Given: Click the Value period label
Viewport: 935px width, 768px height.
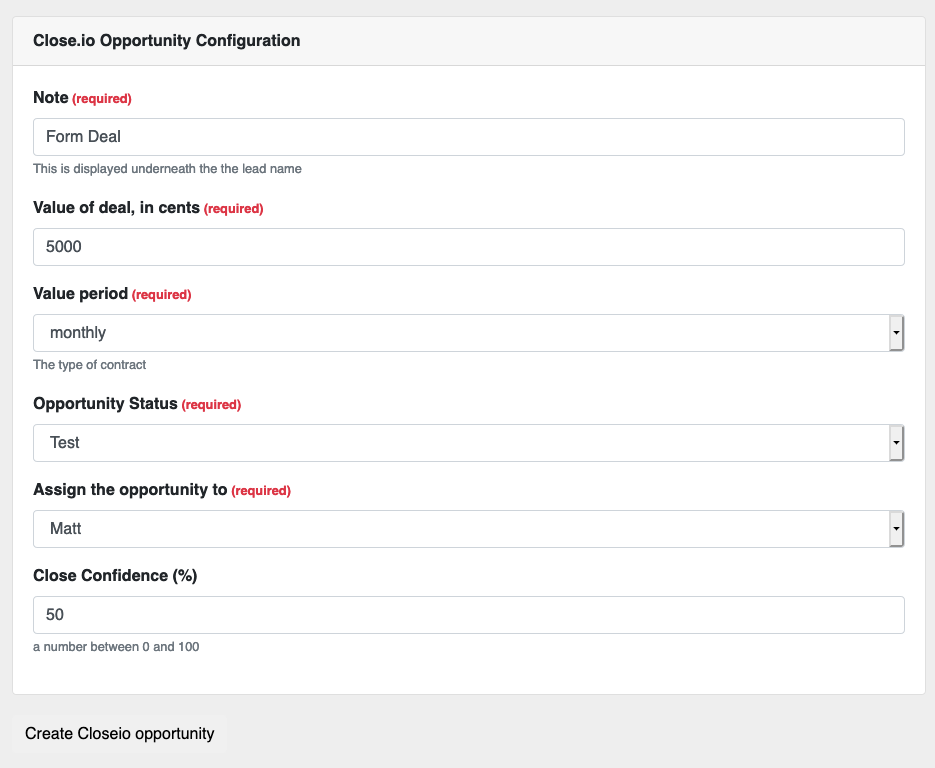Looking at the screenshot, I should [81, 293].
